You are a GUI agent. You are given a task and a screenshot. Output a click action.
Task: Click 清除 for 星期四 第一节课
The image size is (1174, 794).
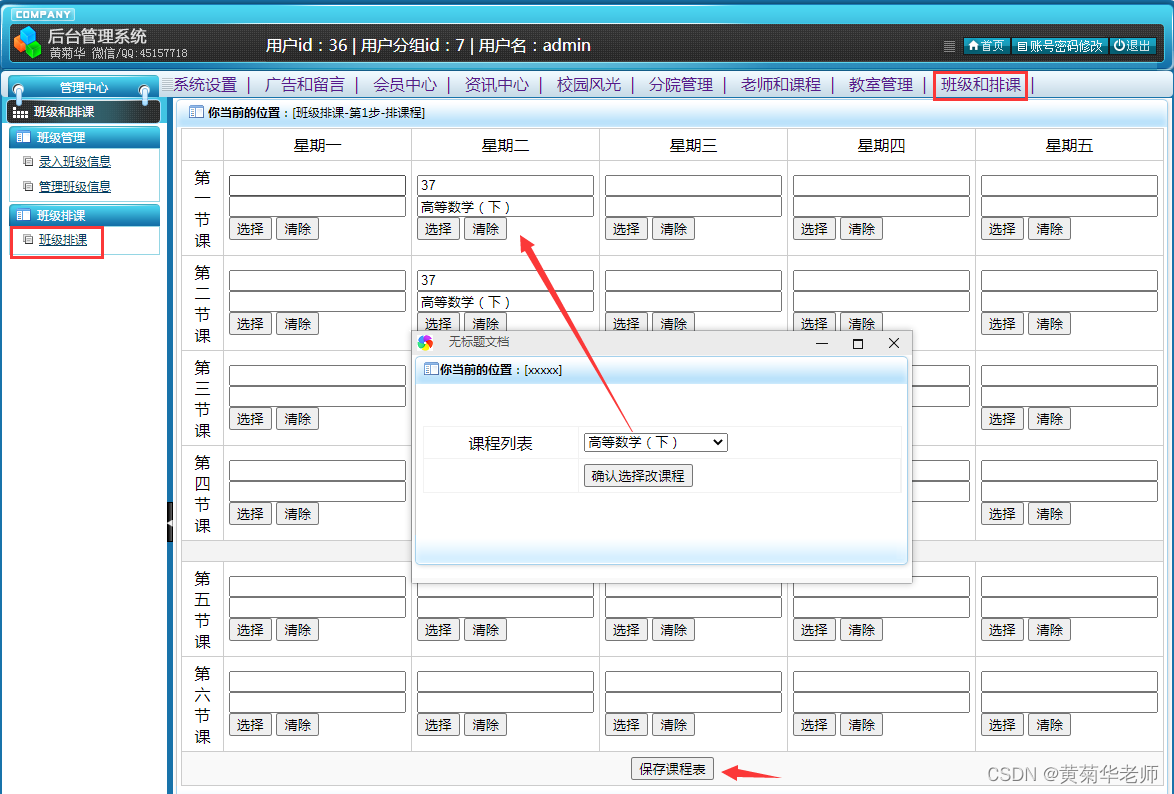[x=861, y=229]
